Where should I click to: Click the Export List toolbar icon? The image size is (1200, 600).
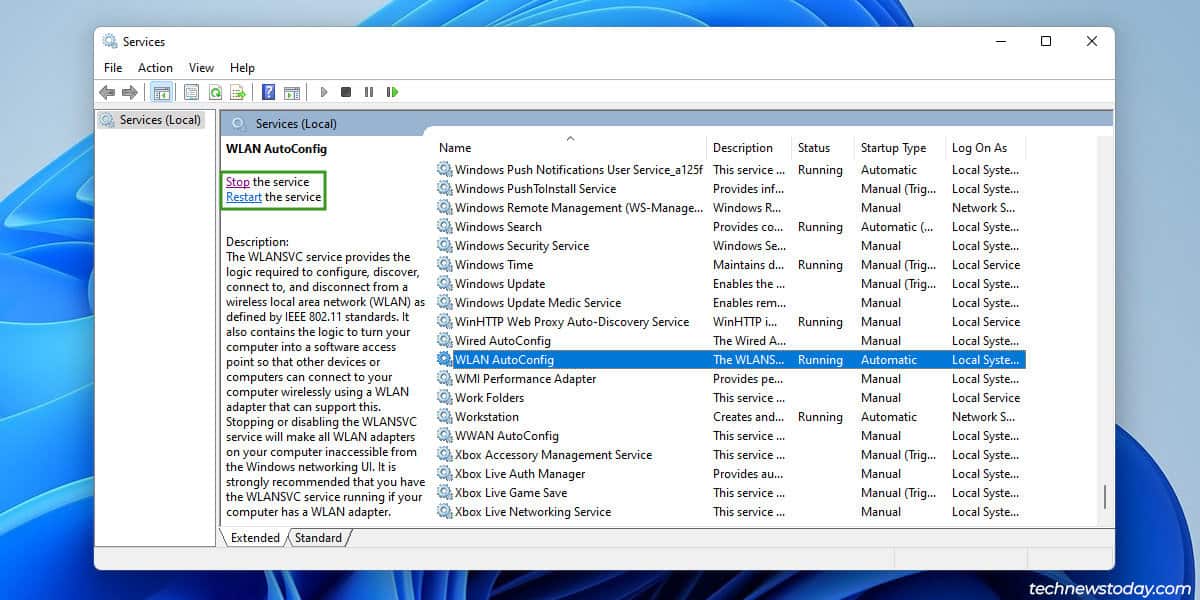click(x=238, y=92)
